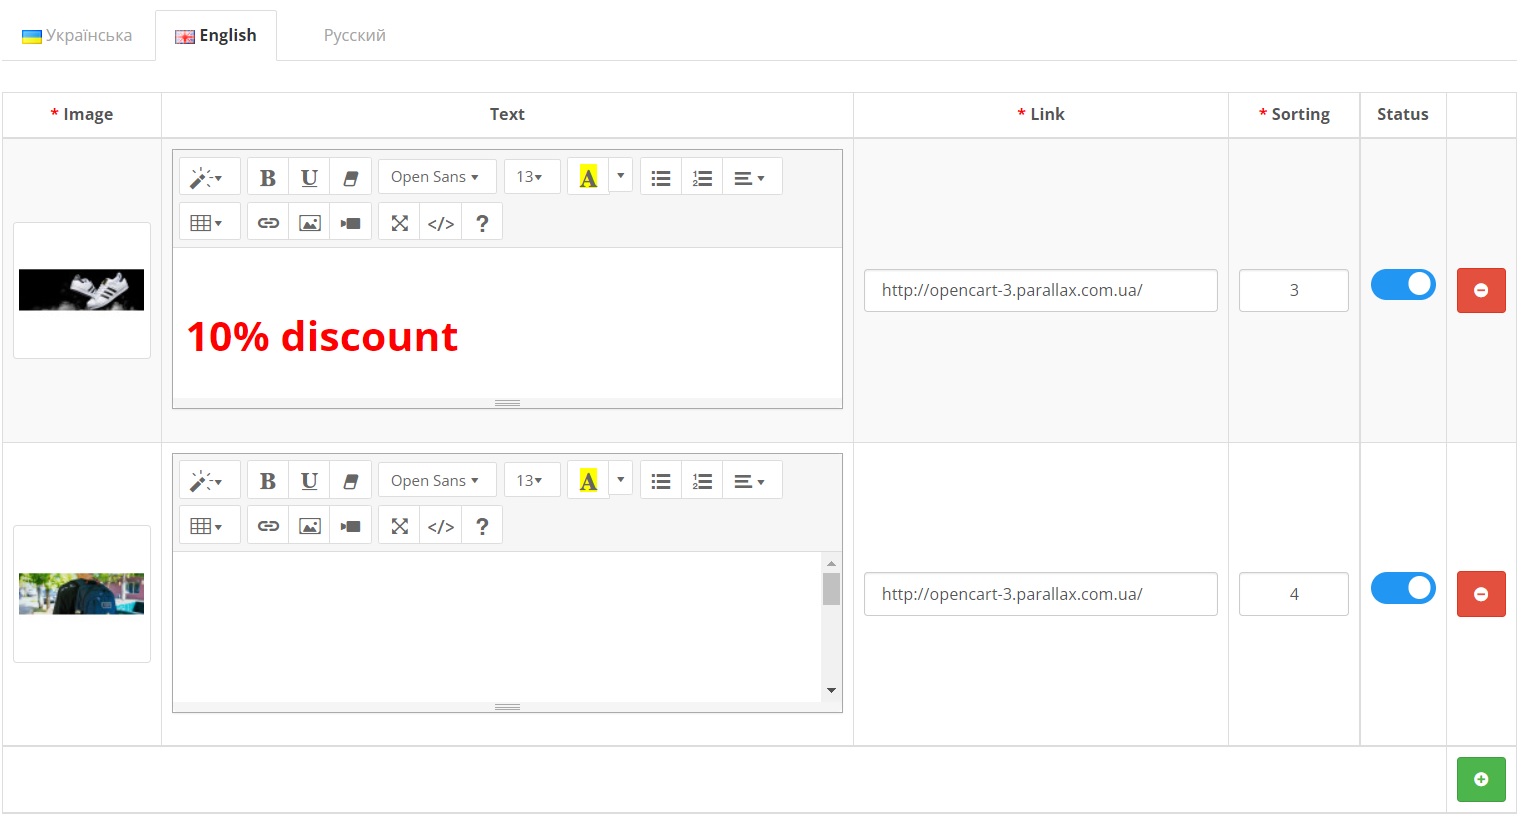Disable the status toggle of the first banner
The image size is (1535, 839).
click(1403, 284)
